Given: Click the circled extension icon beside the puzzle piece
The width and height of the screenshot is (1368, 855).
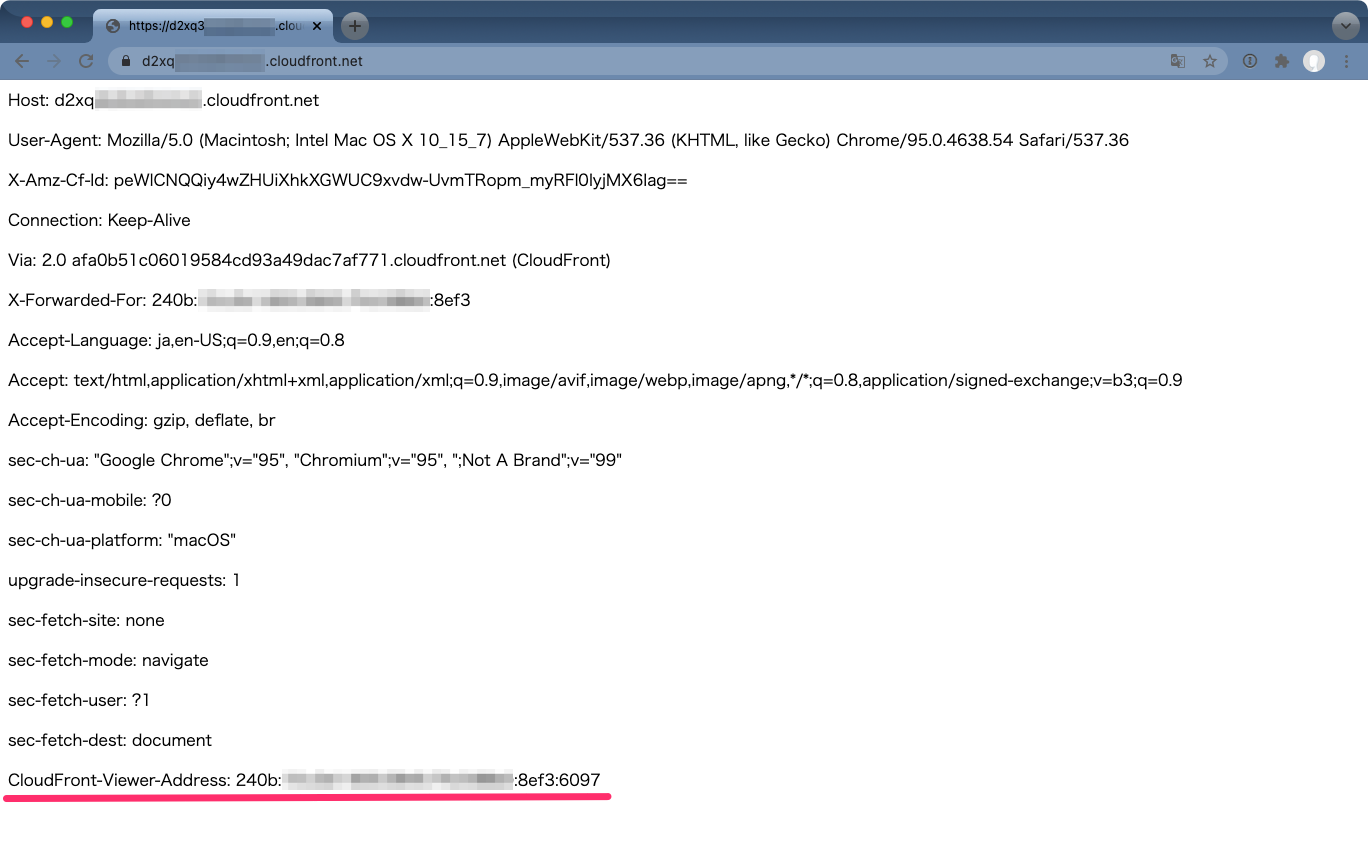Looking at the screenshot, I should click(x=1249, y=60).
